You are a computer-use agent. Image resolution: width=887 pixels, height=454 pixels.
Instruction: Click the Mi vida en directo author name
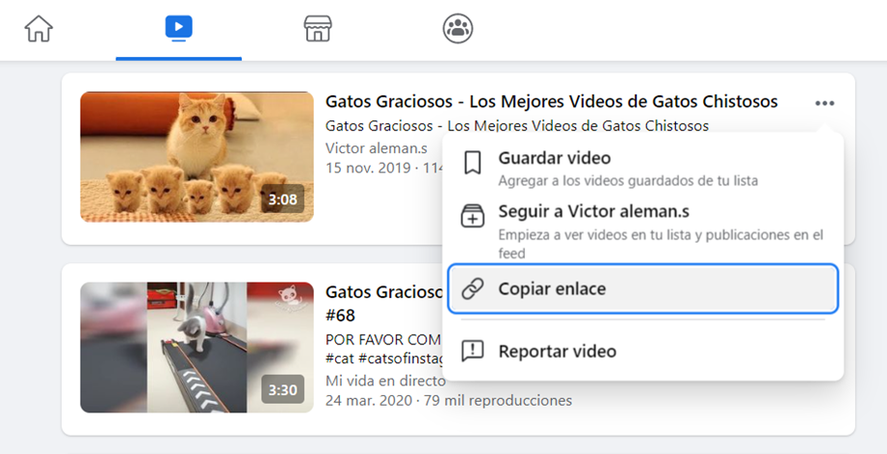385,381
